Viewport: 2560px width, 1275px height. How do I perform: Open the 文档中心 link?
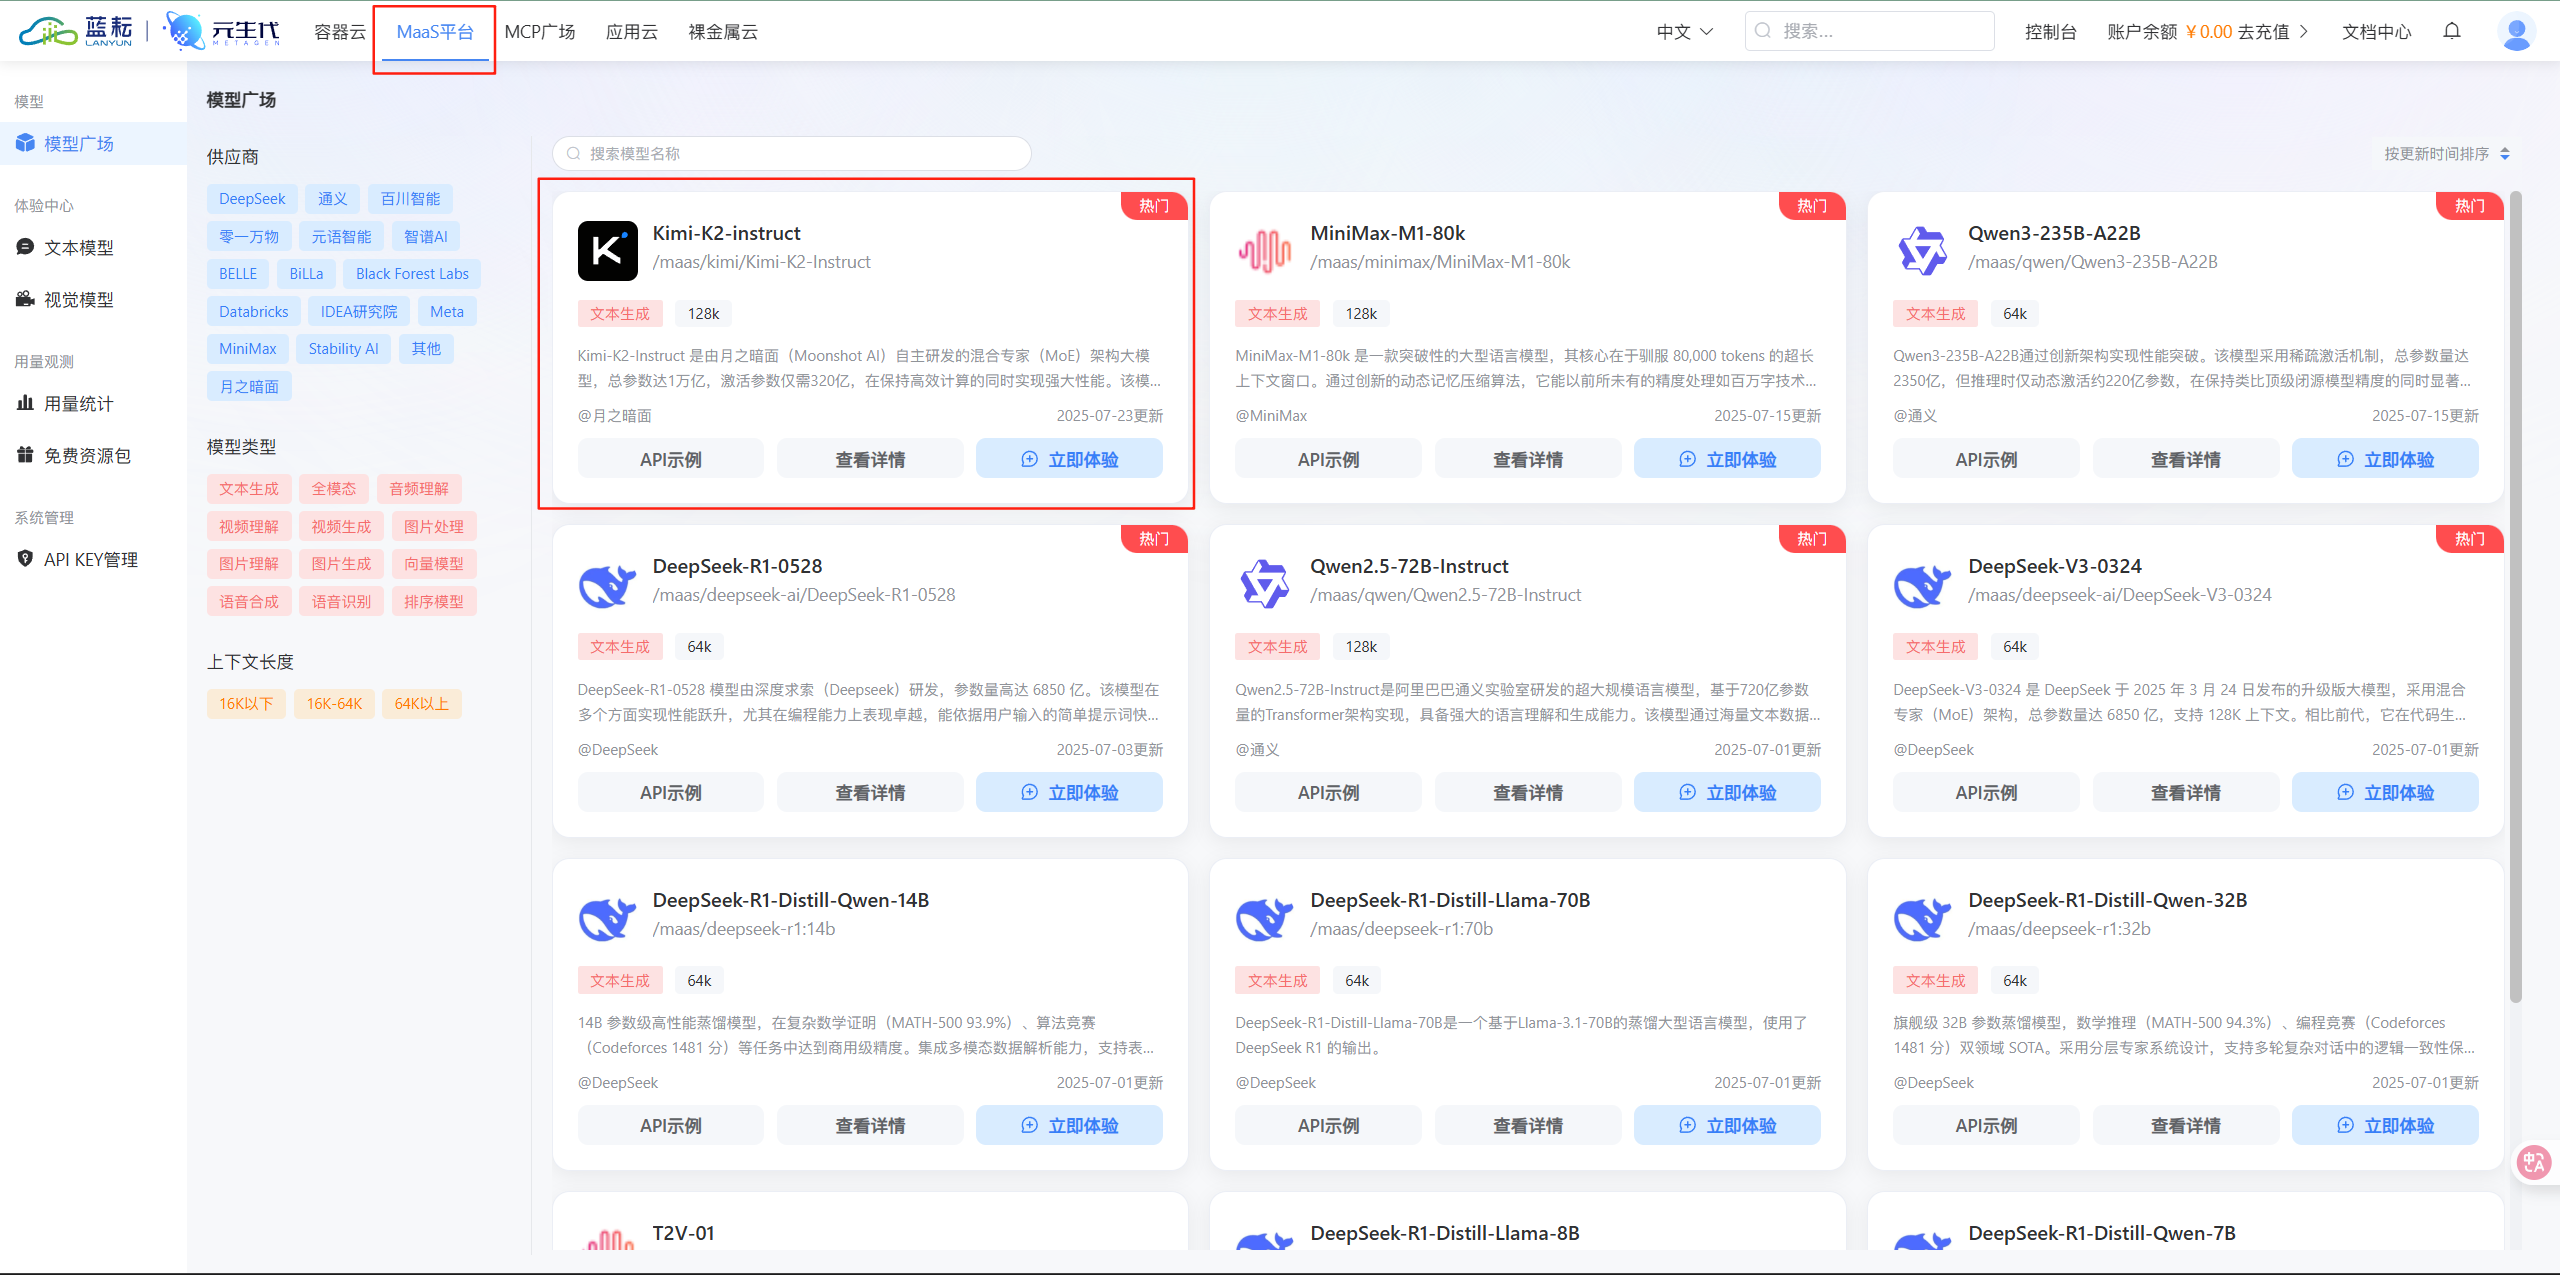[2377, 31]
